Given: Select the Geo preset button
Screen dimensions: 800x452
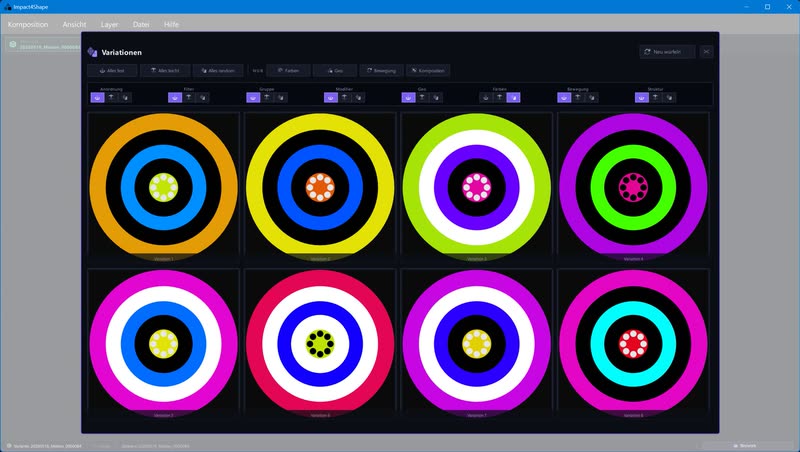Looking at the screenshot, I should click(335, 70).
